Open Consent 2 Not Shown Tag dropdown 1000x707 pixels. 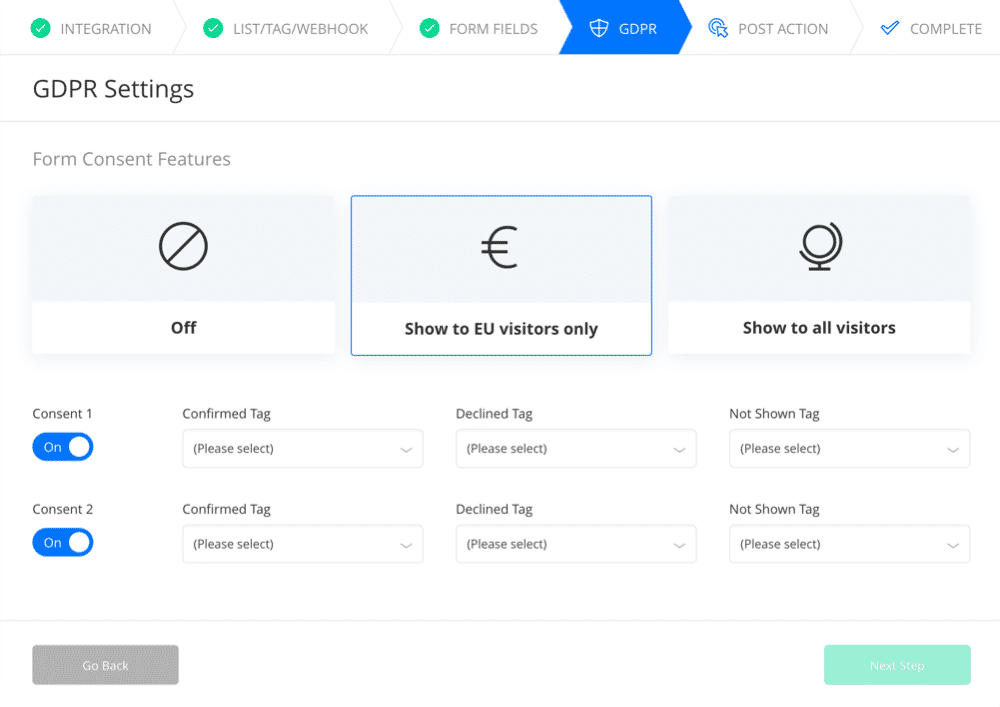(849, 544)
